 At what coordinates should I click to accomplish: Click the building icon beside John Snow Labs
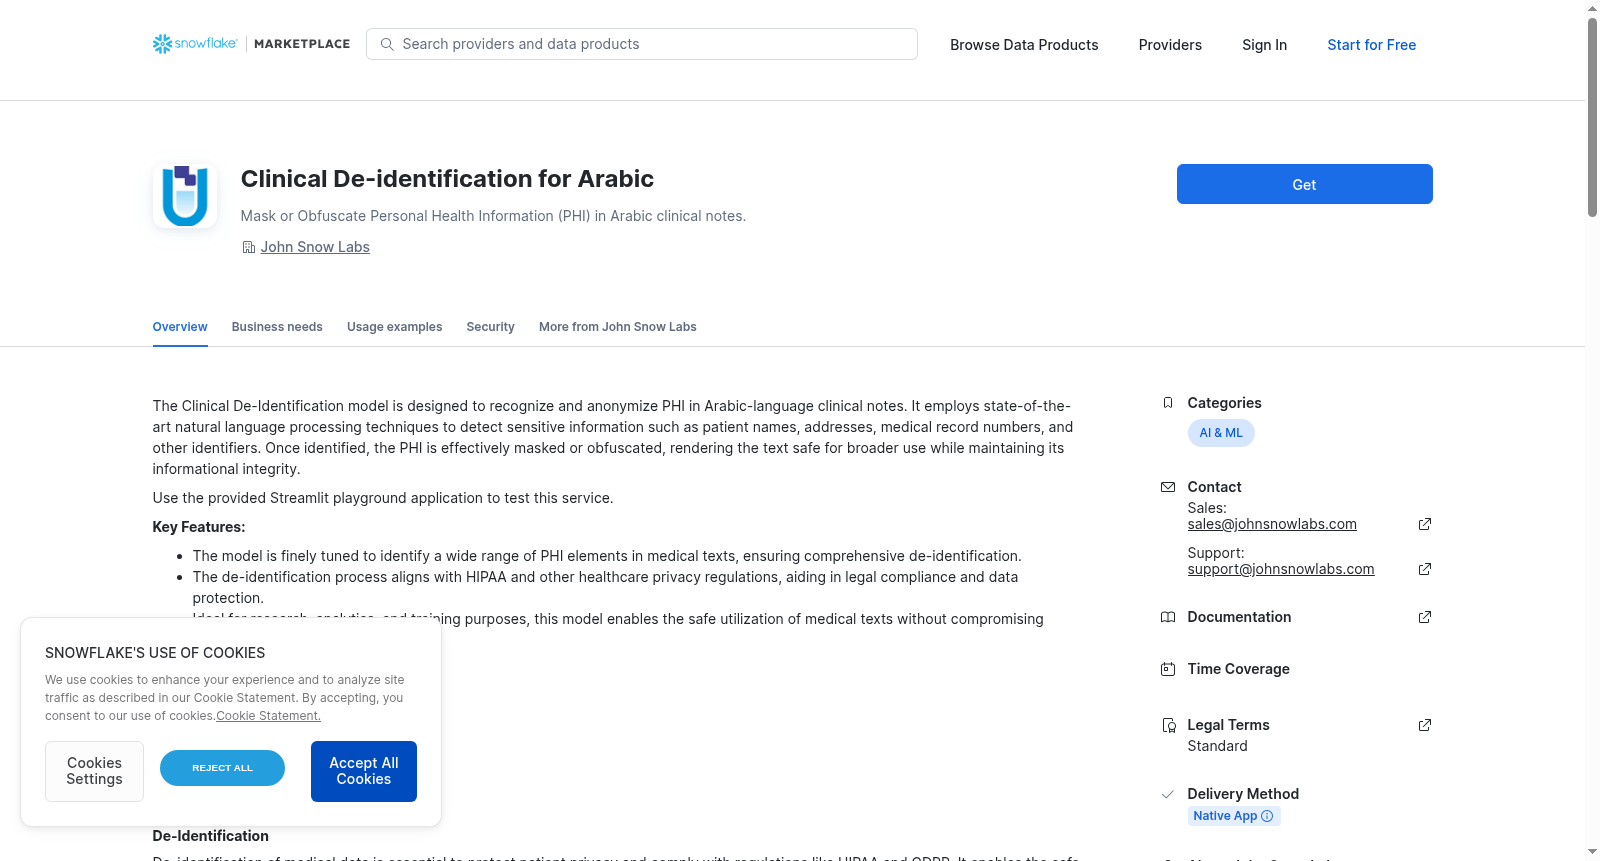click(248, 247)
